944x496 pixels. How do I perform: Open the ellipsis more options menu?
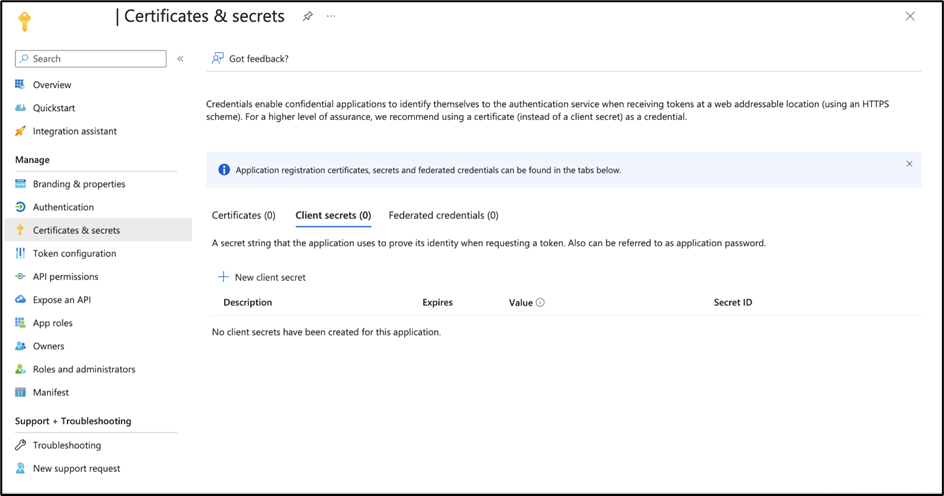pyautogui.click(x=331, y=16)
